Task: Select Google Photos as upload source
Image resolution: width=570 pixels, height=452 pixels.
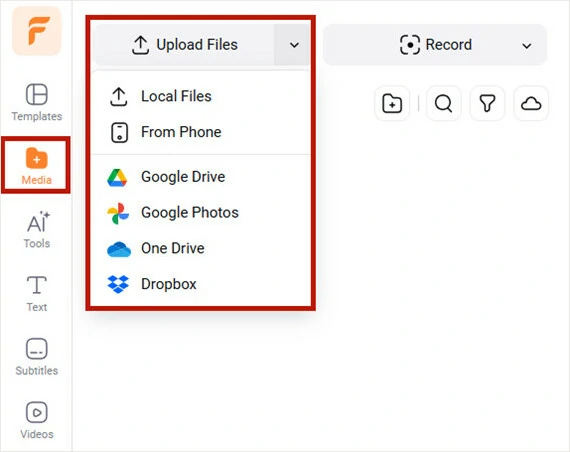Action: click(201, 213)
